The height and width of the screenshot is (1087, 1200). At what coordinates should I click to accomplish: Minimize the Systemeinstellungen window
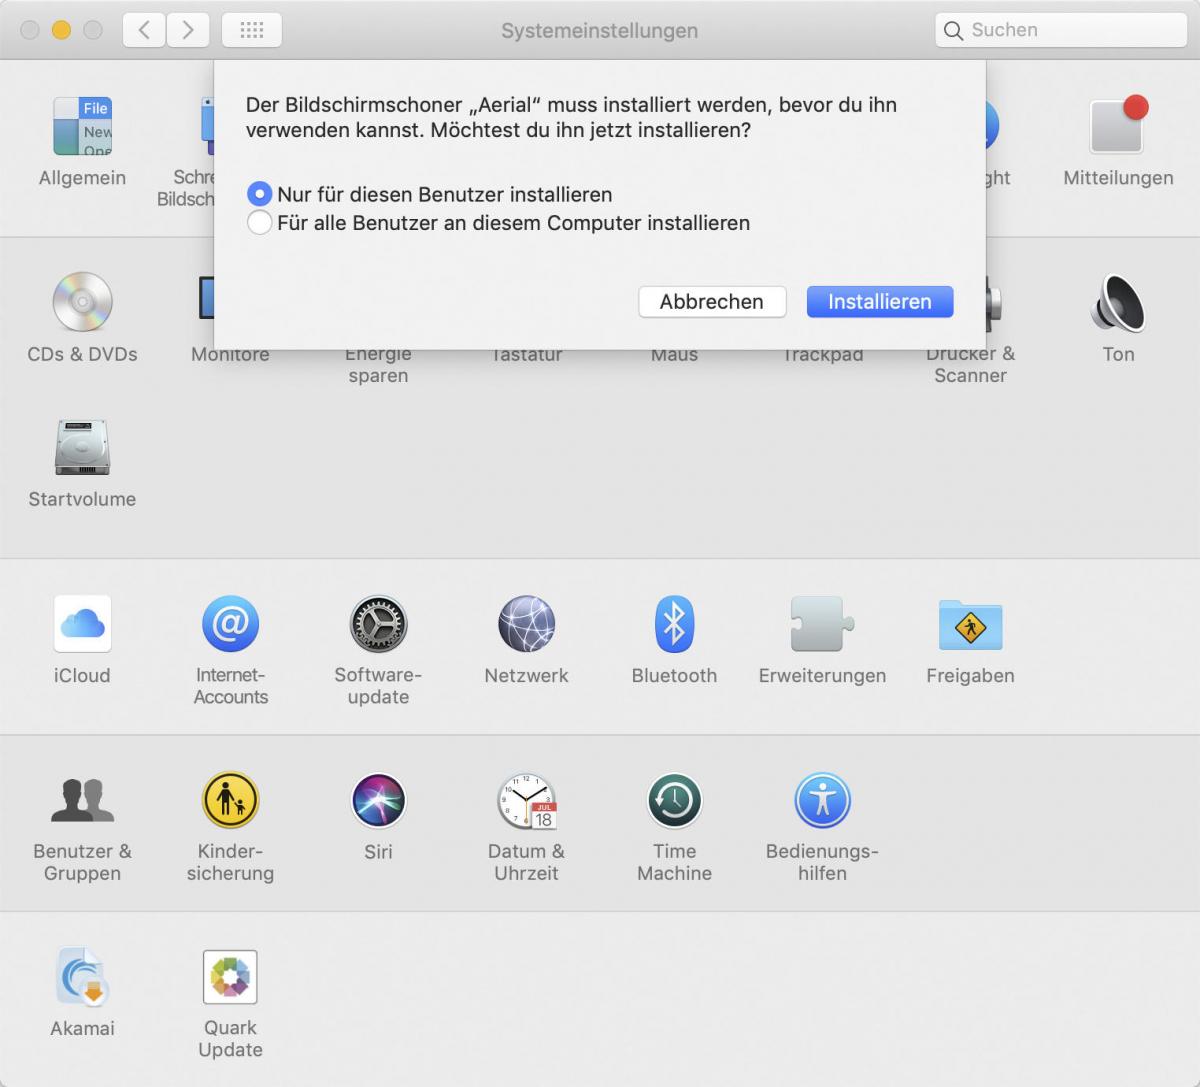(x=61, y=30)
